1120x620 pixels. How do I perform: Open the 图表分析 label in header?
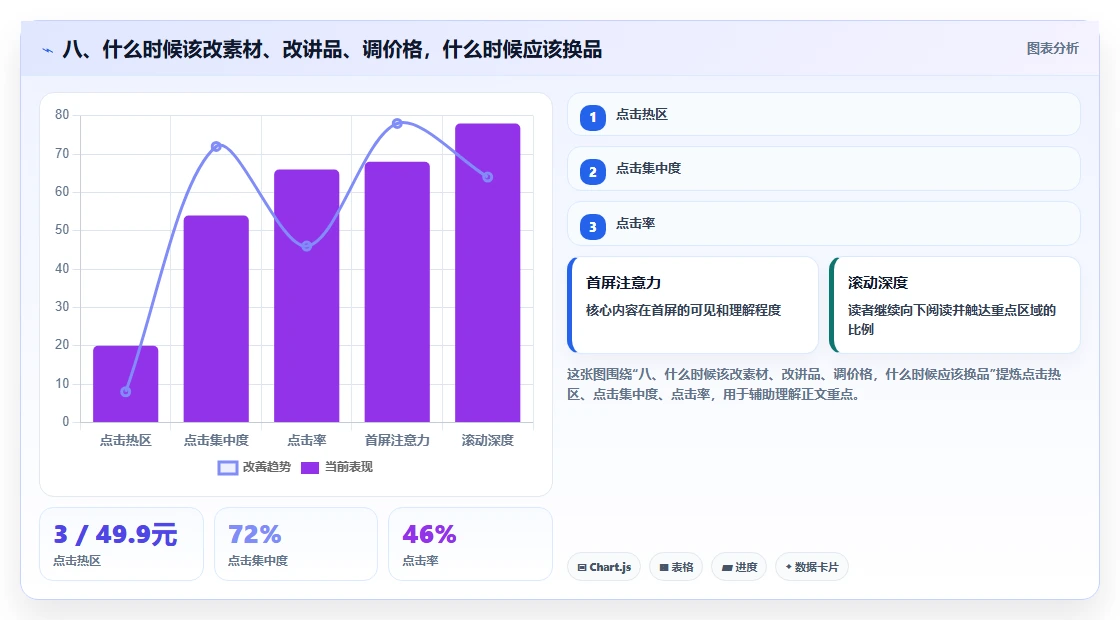1052,49
